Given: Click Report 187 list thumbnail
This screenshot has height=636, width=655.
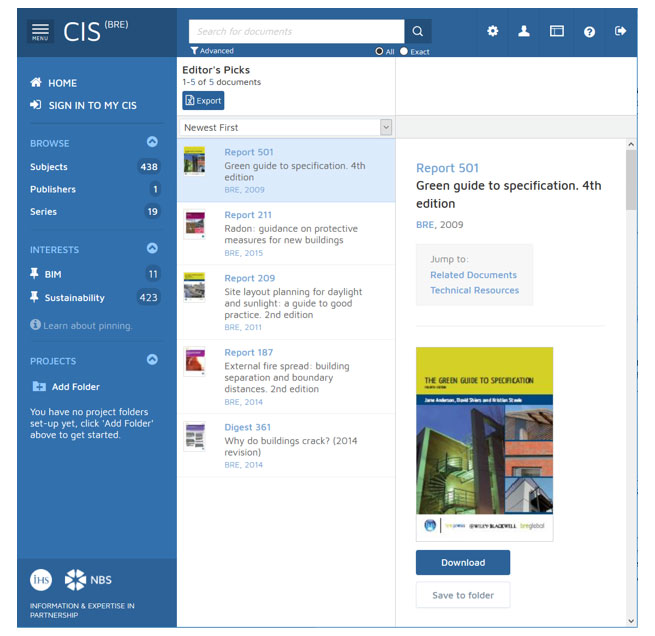Looking at the screenshot, I should click(x=195, y=361).
